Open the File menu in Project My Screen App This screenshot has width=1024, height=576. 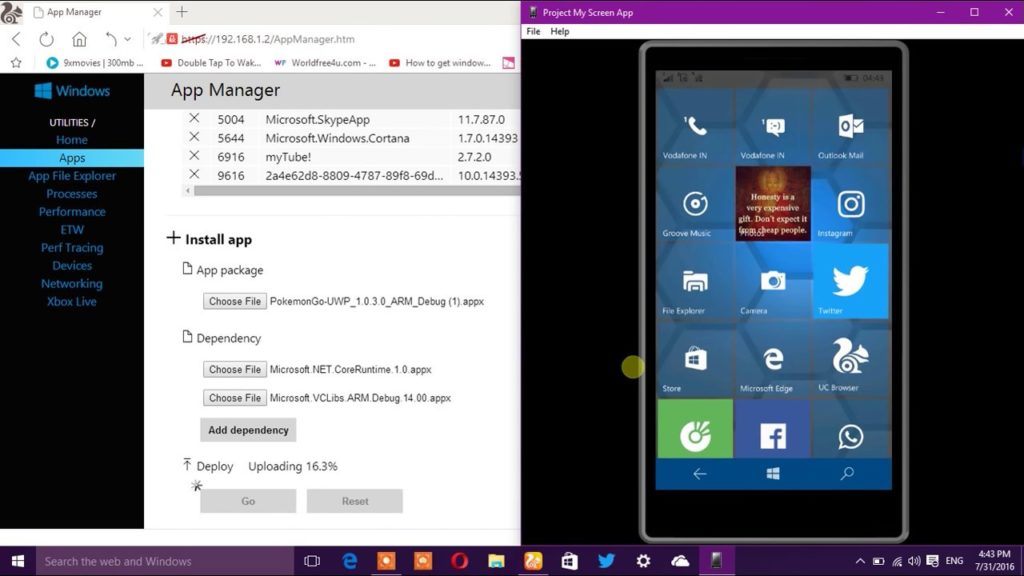pyautogui.click(x=533, y=31)
